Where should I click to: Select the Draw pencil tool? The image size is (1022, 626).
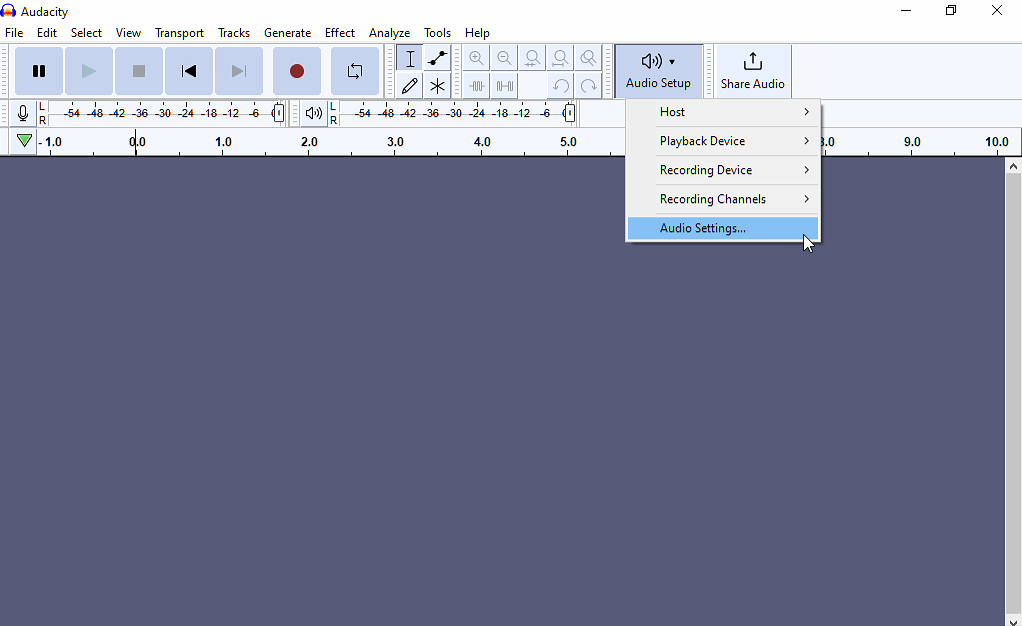click(x=410, y=85)
